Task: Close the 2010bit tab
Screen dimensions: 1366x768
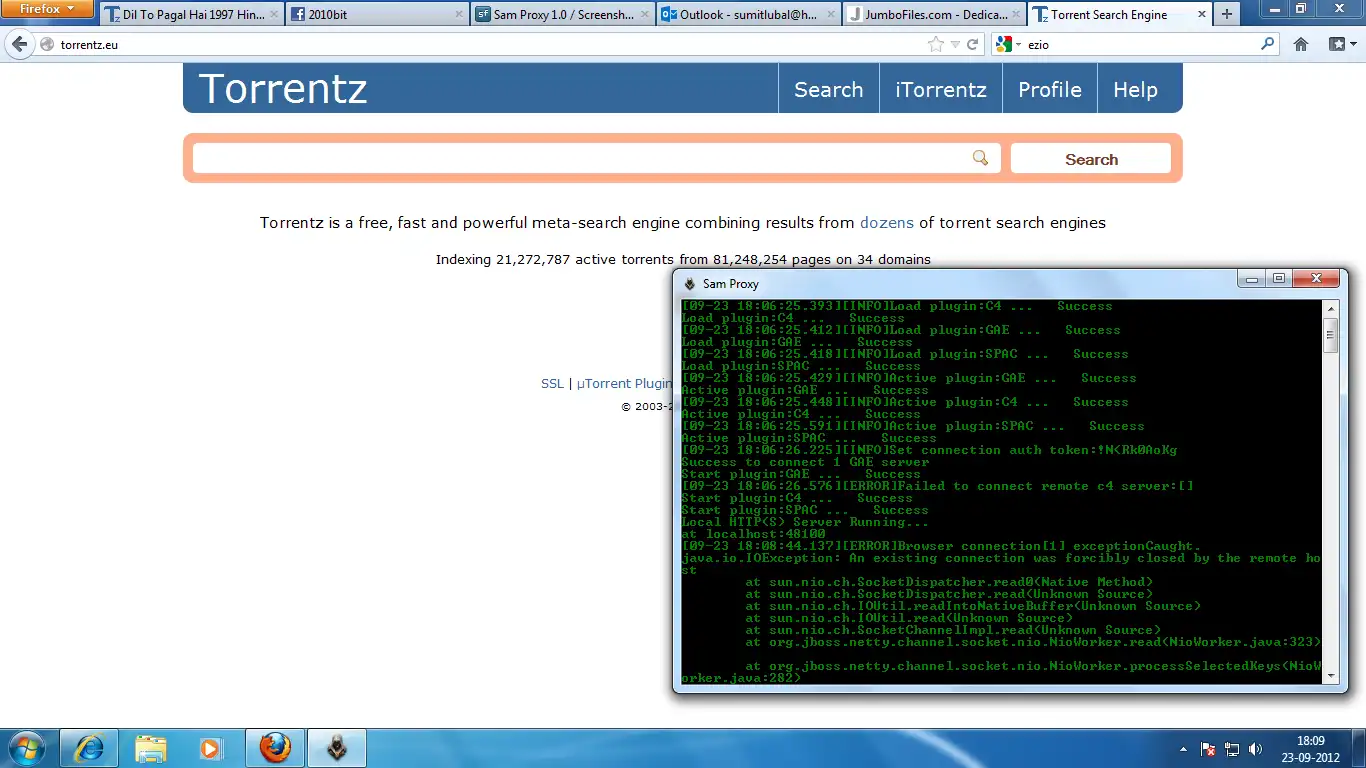Action: (x=459, y=15)
